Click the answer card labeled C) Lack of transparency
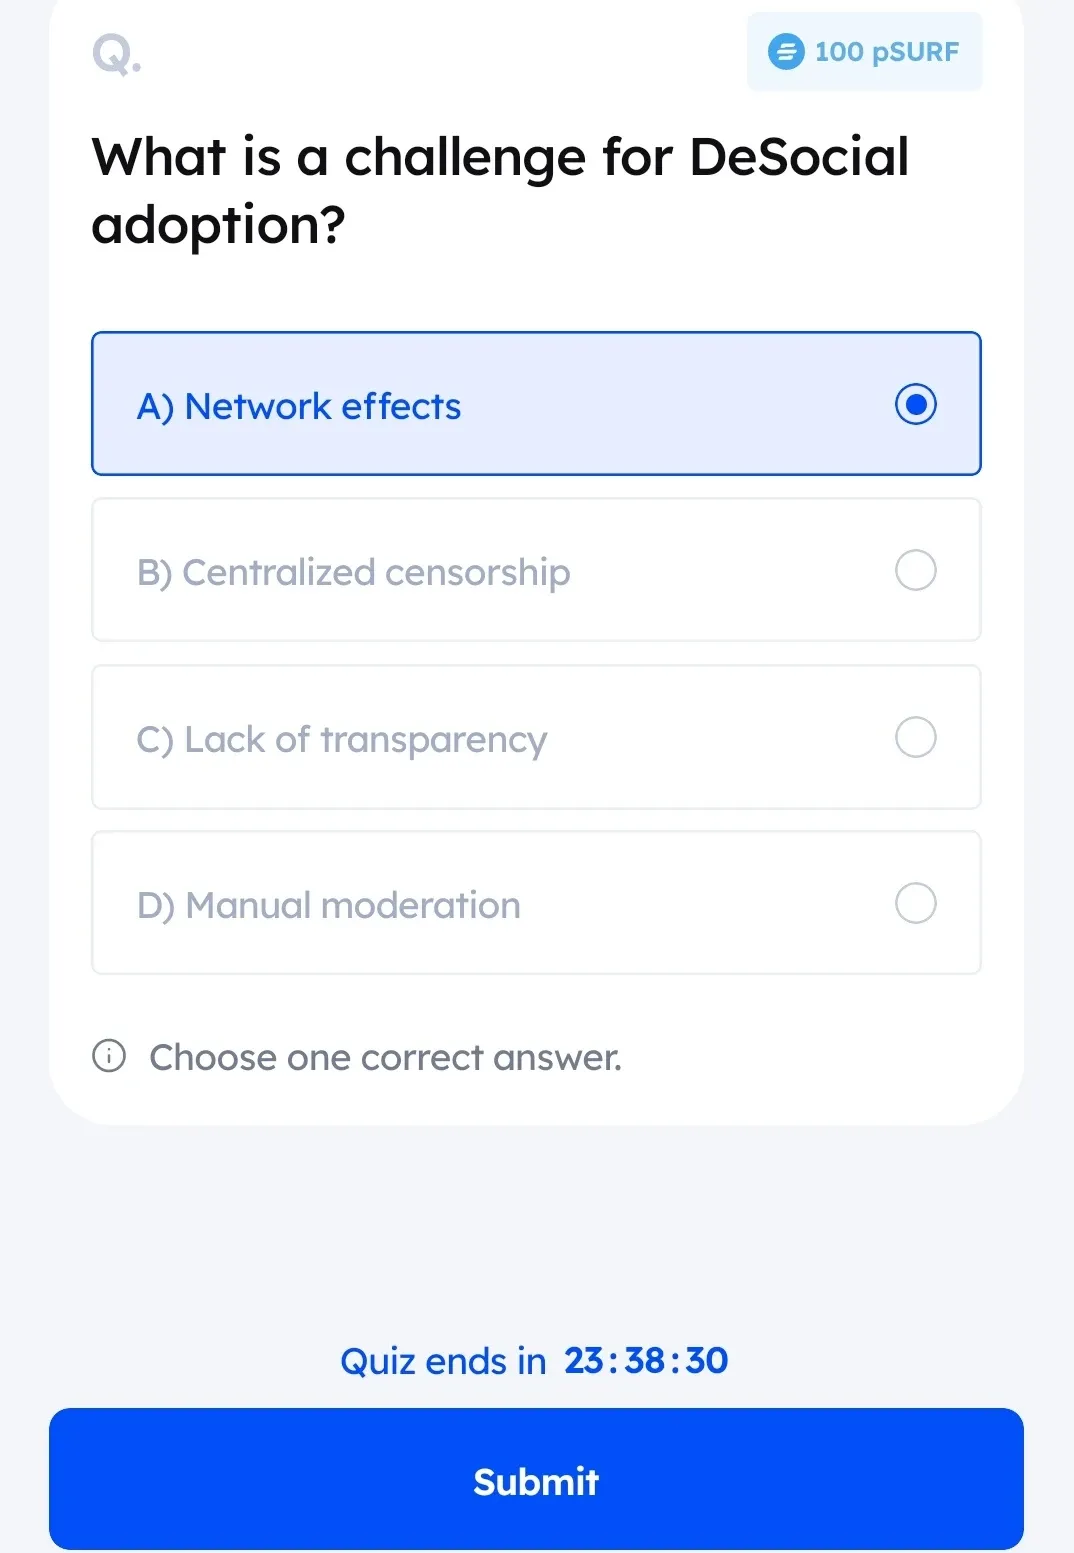Screen dimensions: 1074x1553 [x=536, y=737]
